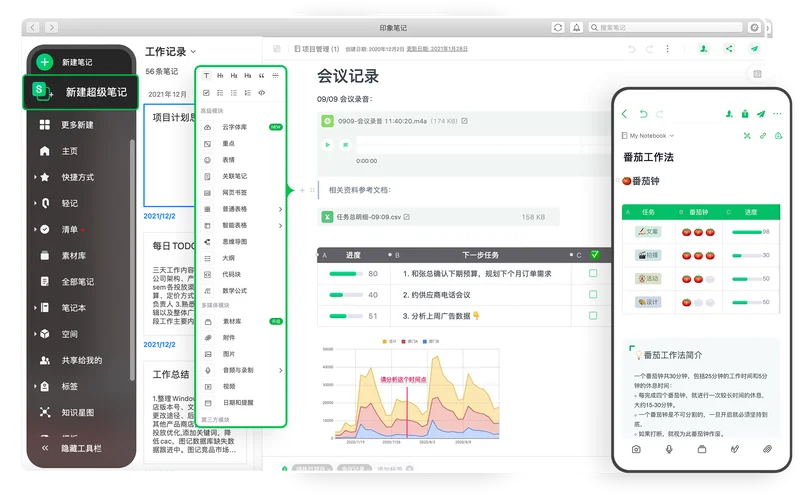
Task: Open My Notebook dropdown in the phone
Action: [648, 136]
